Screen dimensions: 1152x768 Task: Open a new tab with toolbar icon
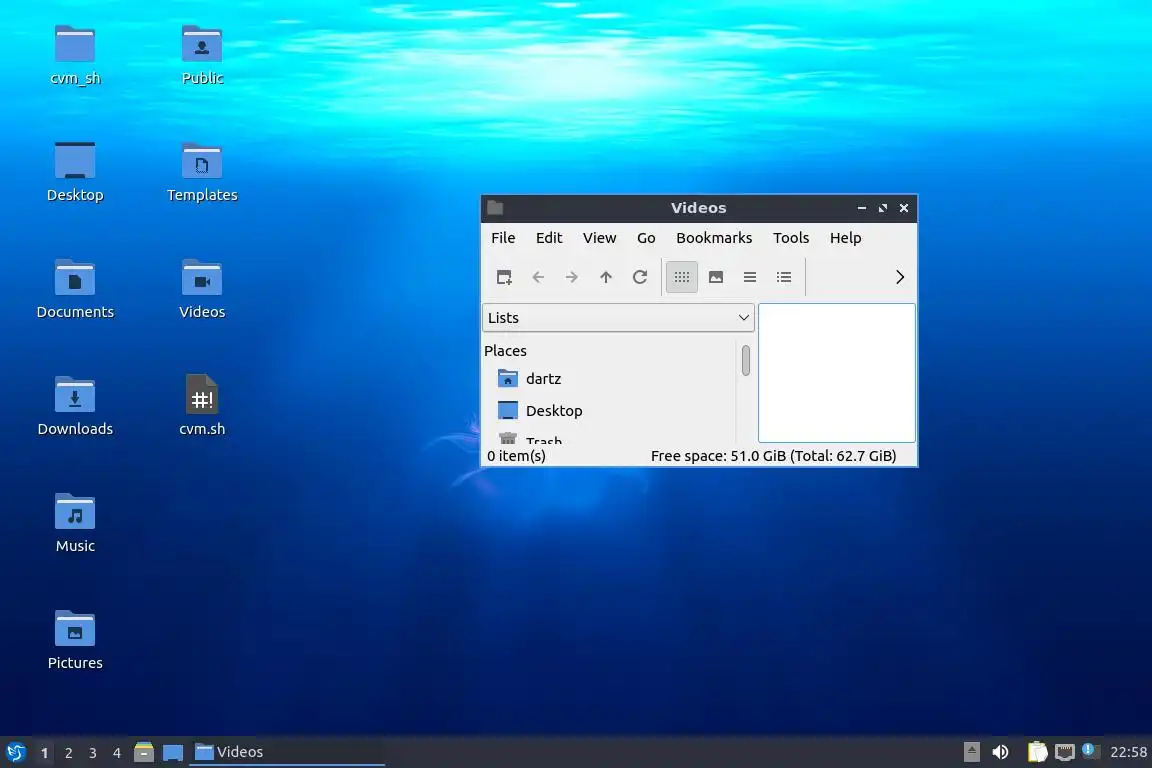coord(504,277)
